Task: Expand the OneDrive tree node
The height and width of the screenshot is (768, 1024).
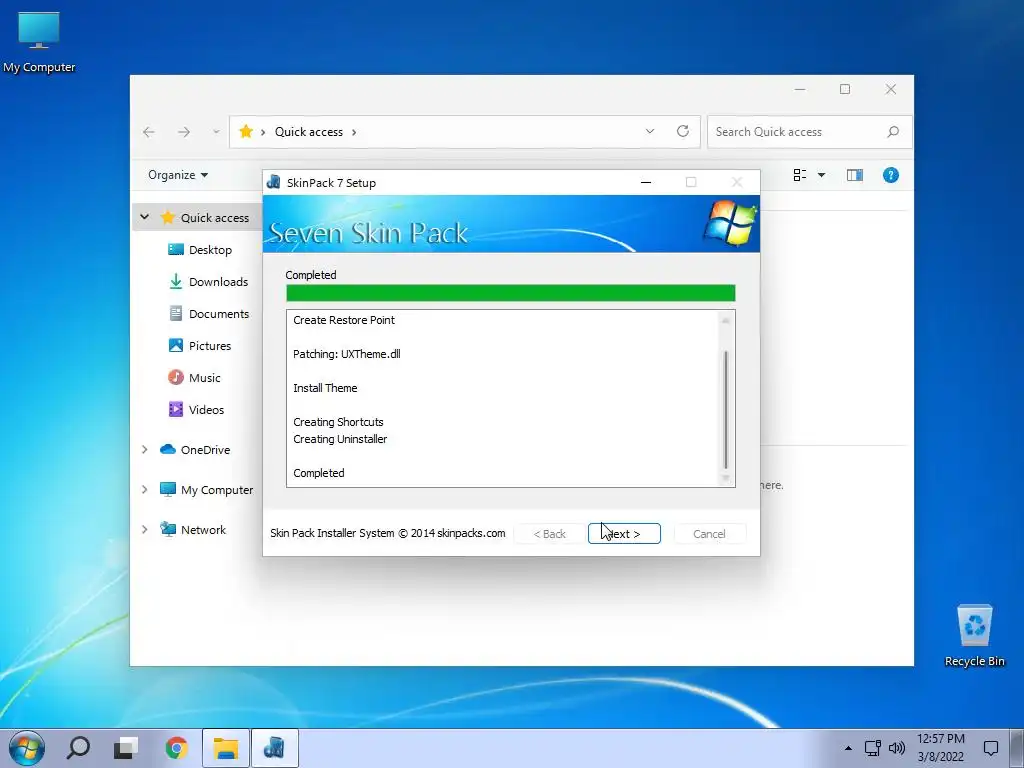Action: 144,449
